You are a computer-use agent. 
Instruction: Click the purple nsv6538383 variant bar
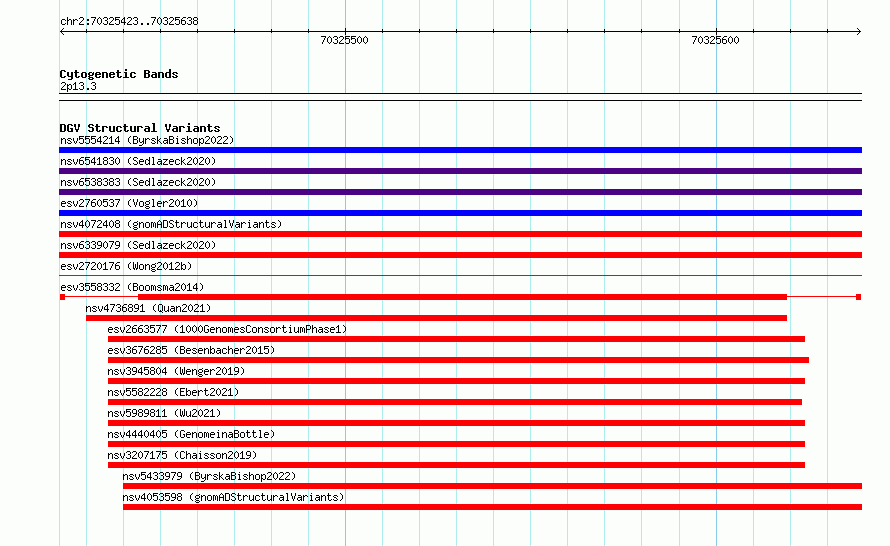tap(460, 192)
